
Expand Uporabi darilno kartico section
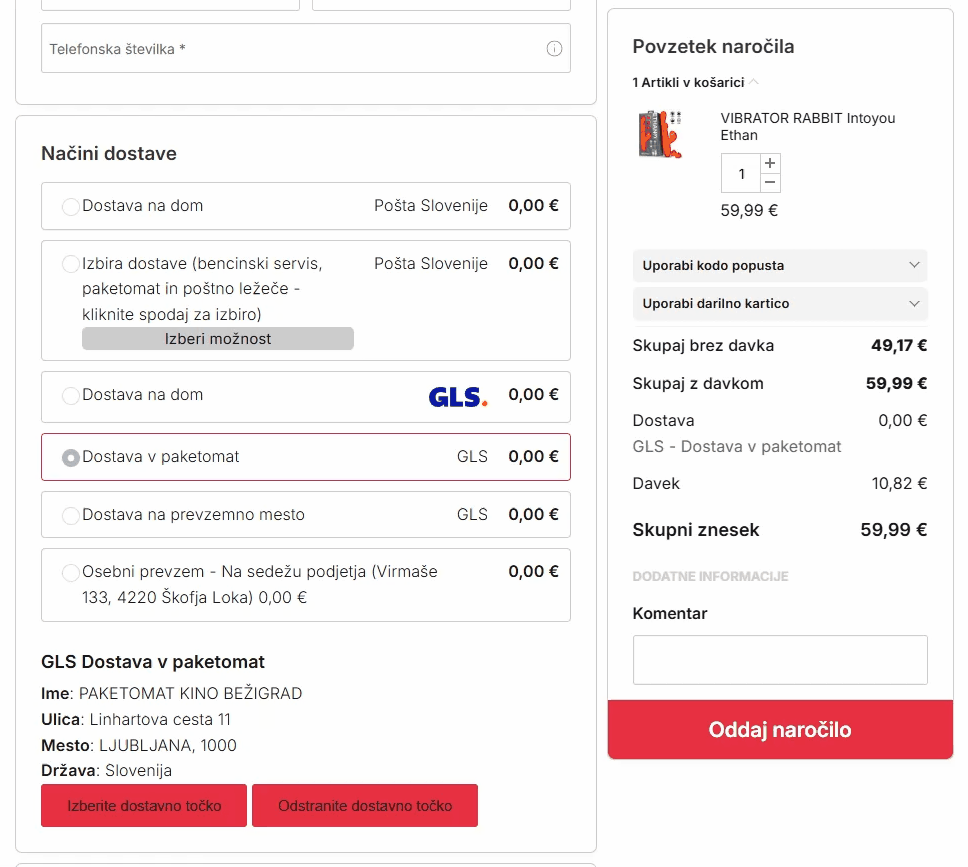pos(780,304)
